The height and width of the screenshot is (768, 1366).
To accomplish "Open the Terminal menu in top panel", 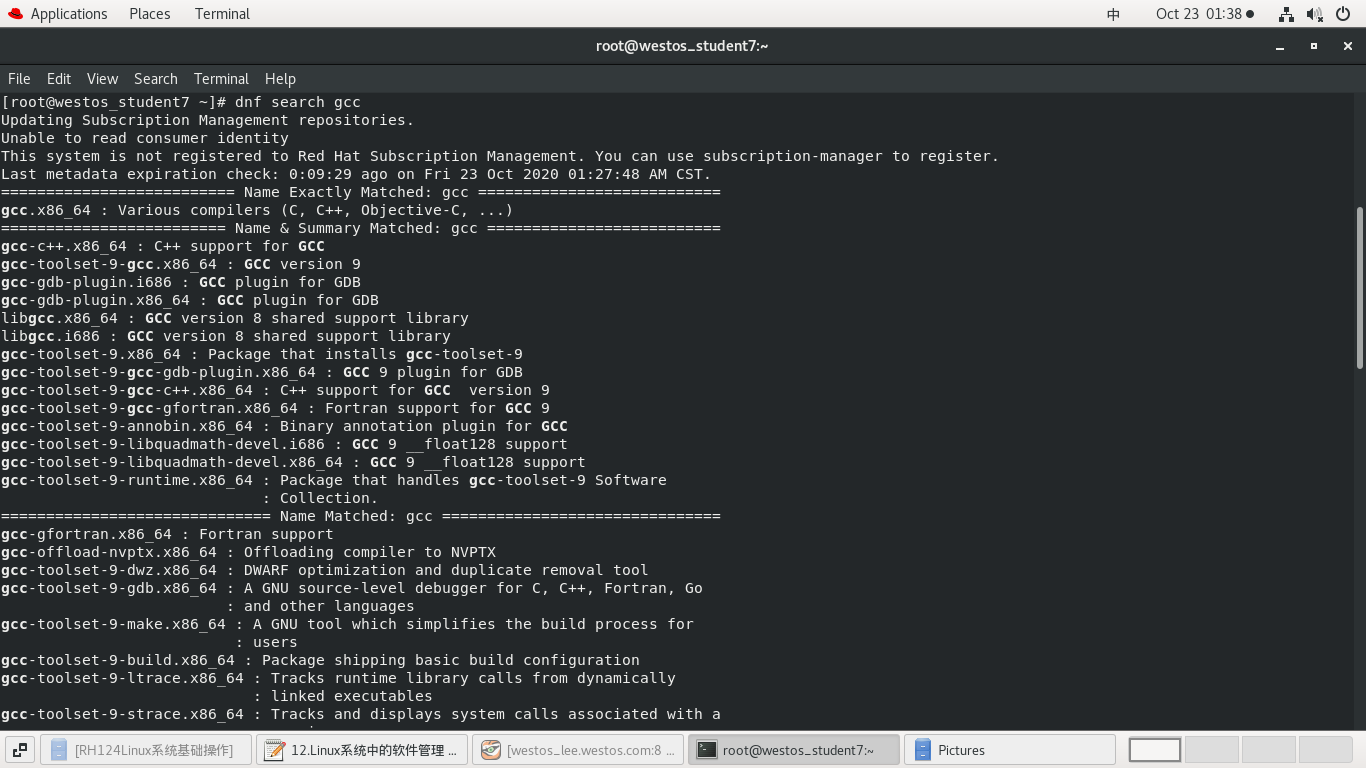I will click(222, 14).
